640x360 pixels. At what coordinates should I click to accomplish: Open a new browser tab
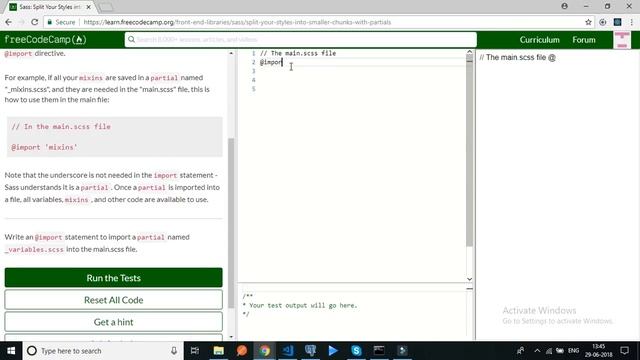106,7
